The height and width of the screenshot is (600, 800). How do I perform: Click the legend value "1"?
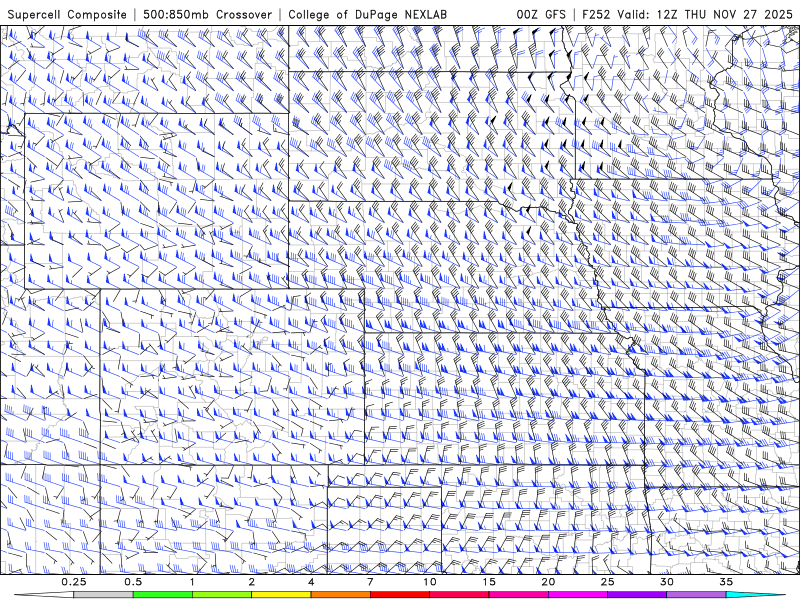[x=192, y=582]
